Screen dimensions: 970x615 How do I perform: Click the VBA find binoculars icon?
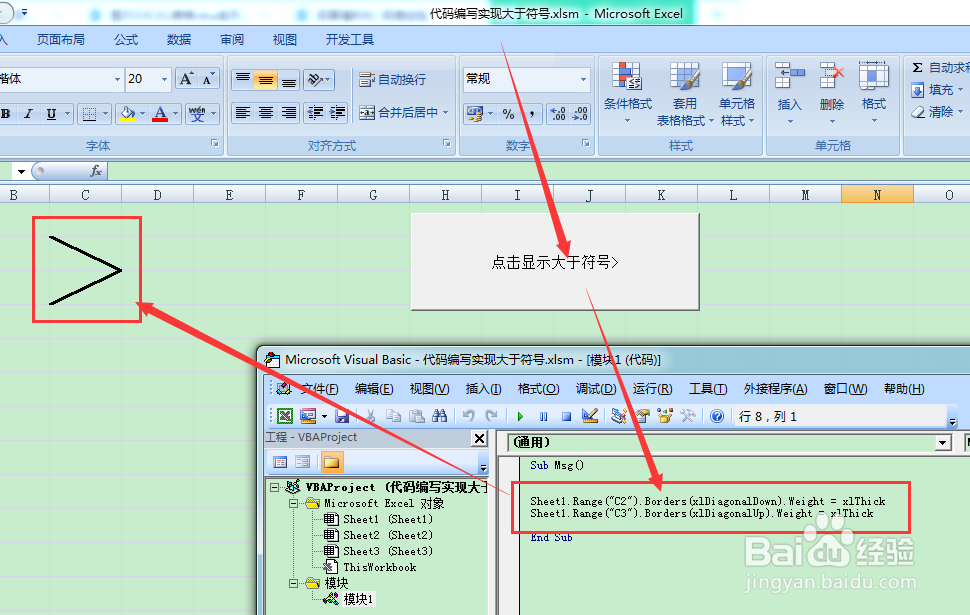[x=439, y=416]
